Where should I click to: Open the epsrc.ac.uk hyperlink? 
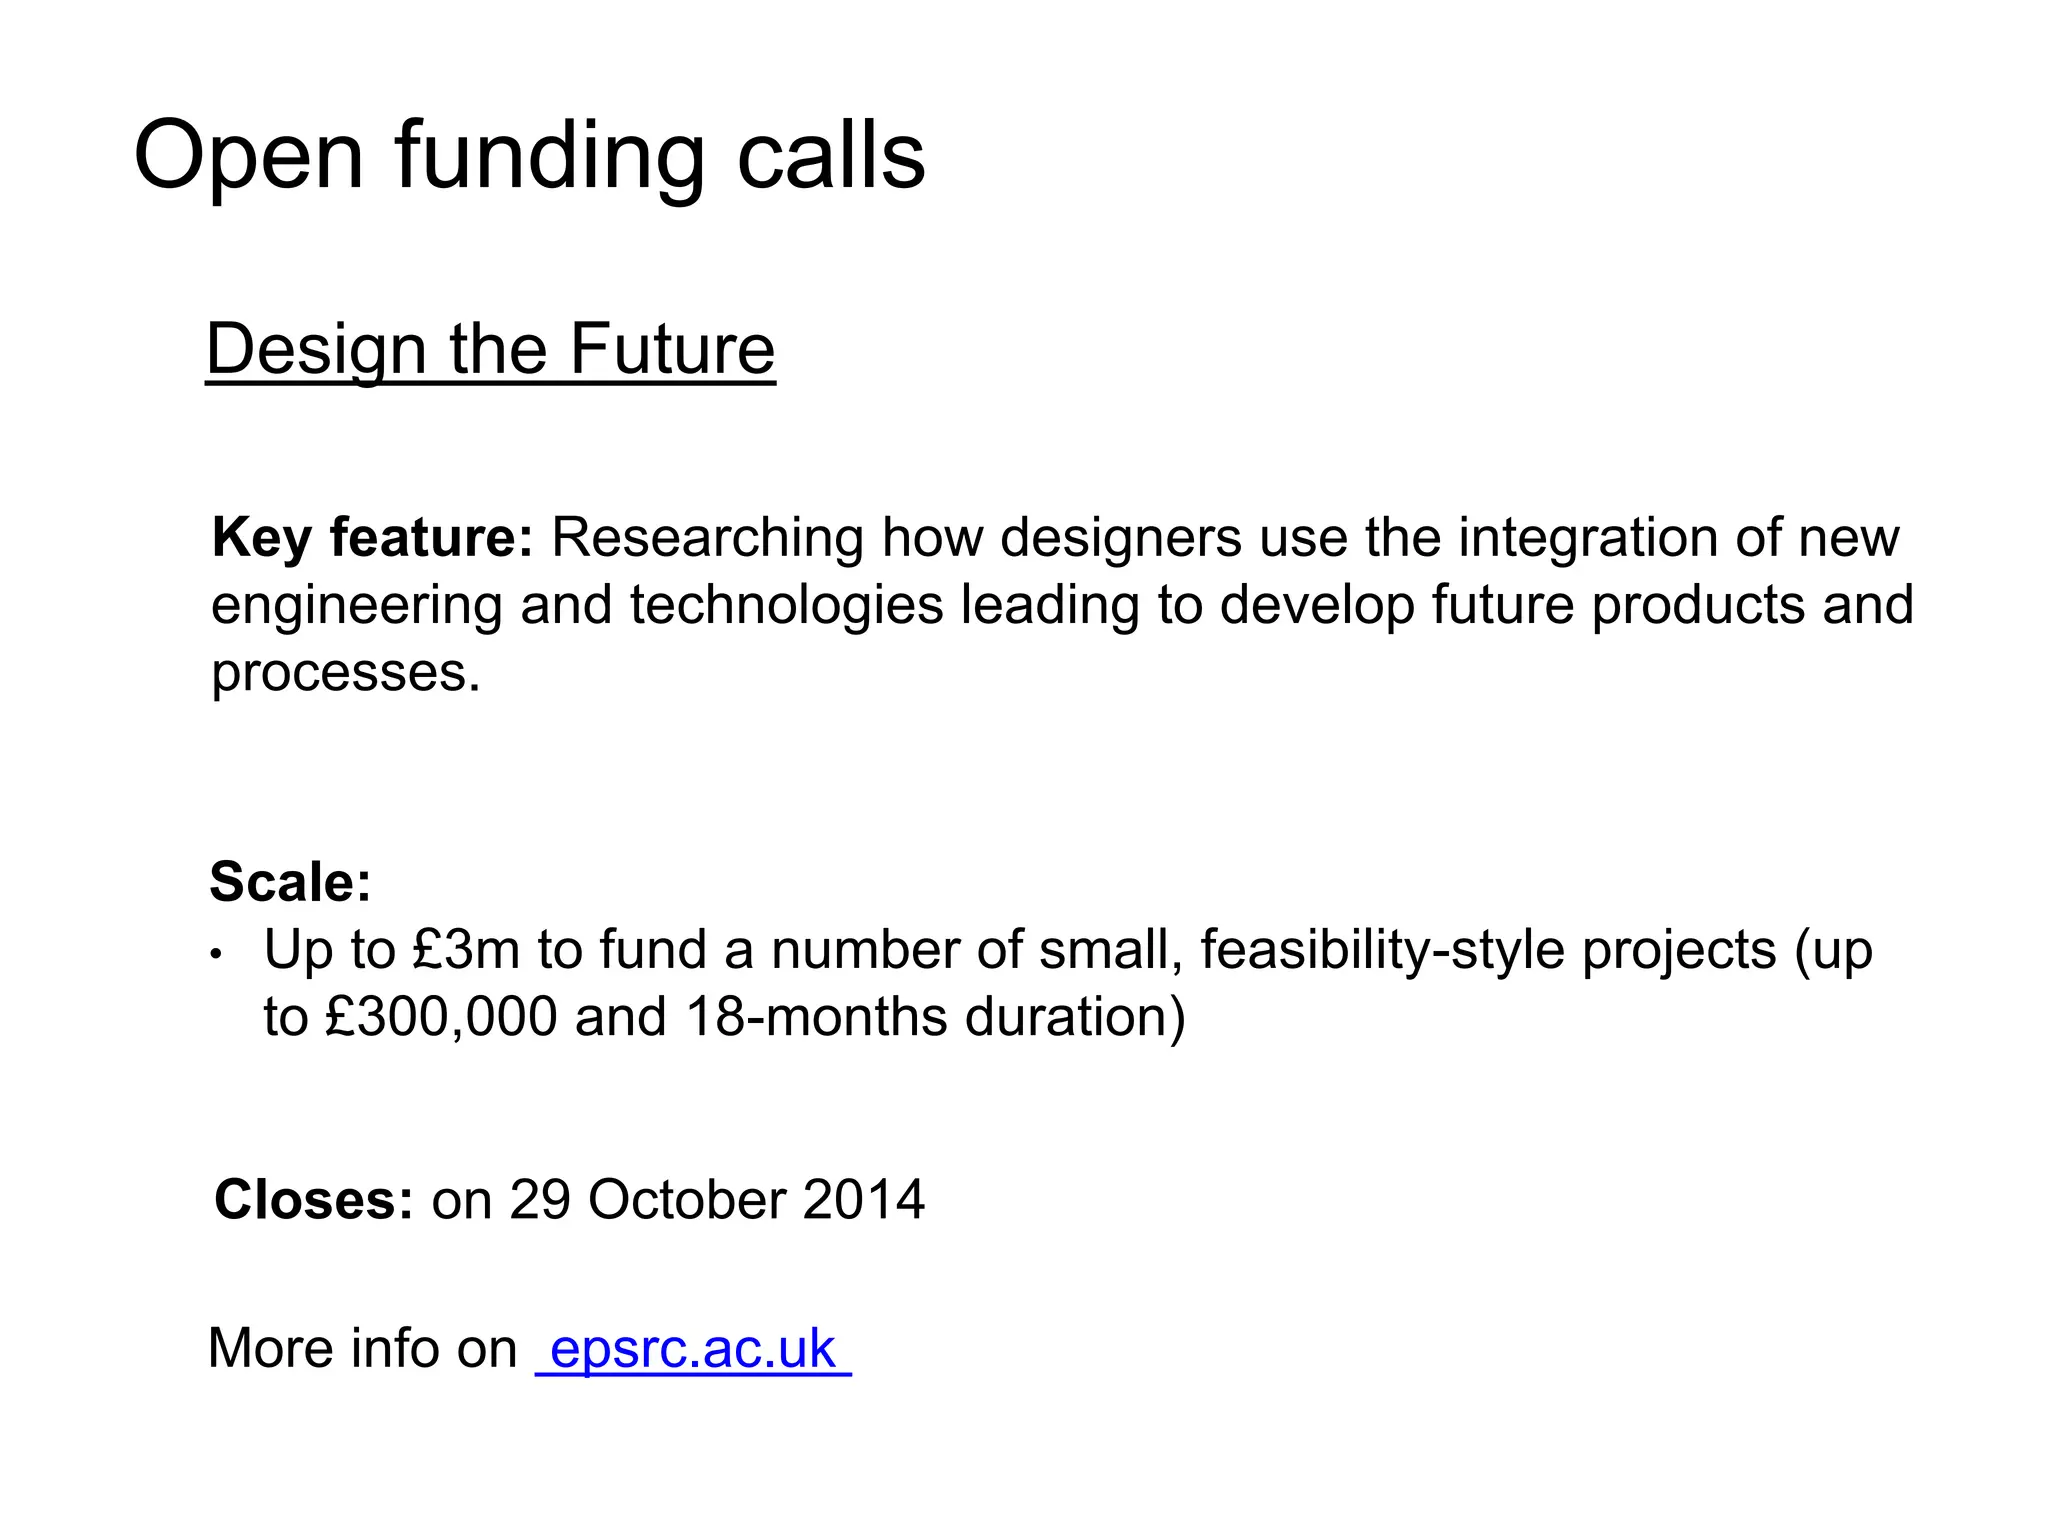pyautogui.click(x=693, y=1349)
